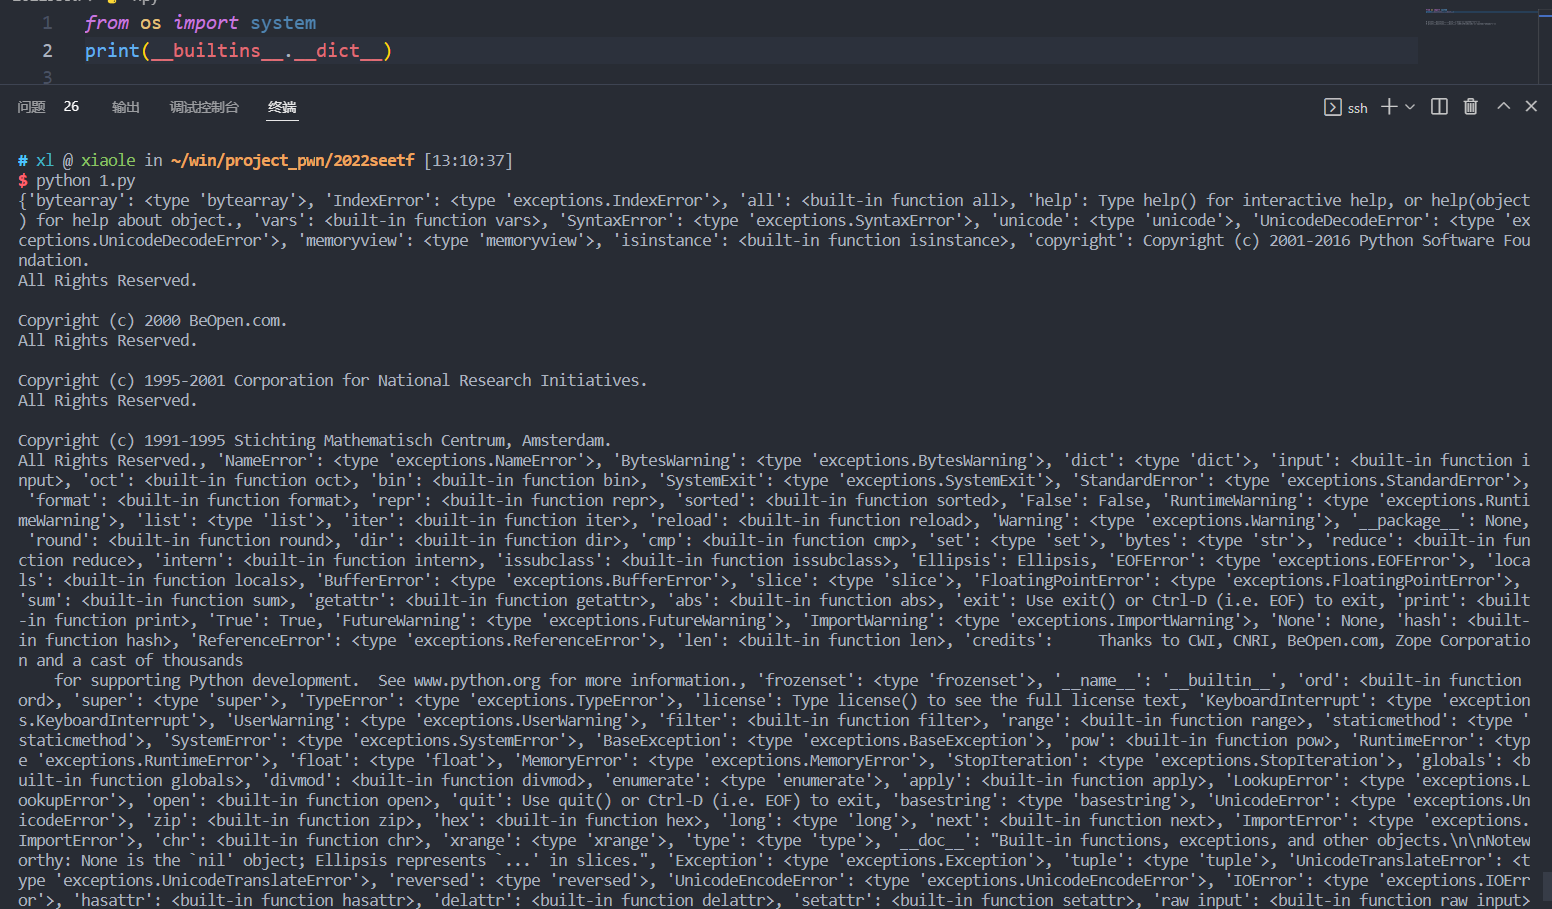Open the ssh terminal profile icon
The width and height of the screenshot is (1552, 909).
[x=1333, y=107]
